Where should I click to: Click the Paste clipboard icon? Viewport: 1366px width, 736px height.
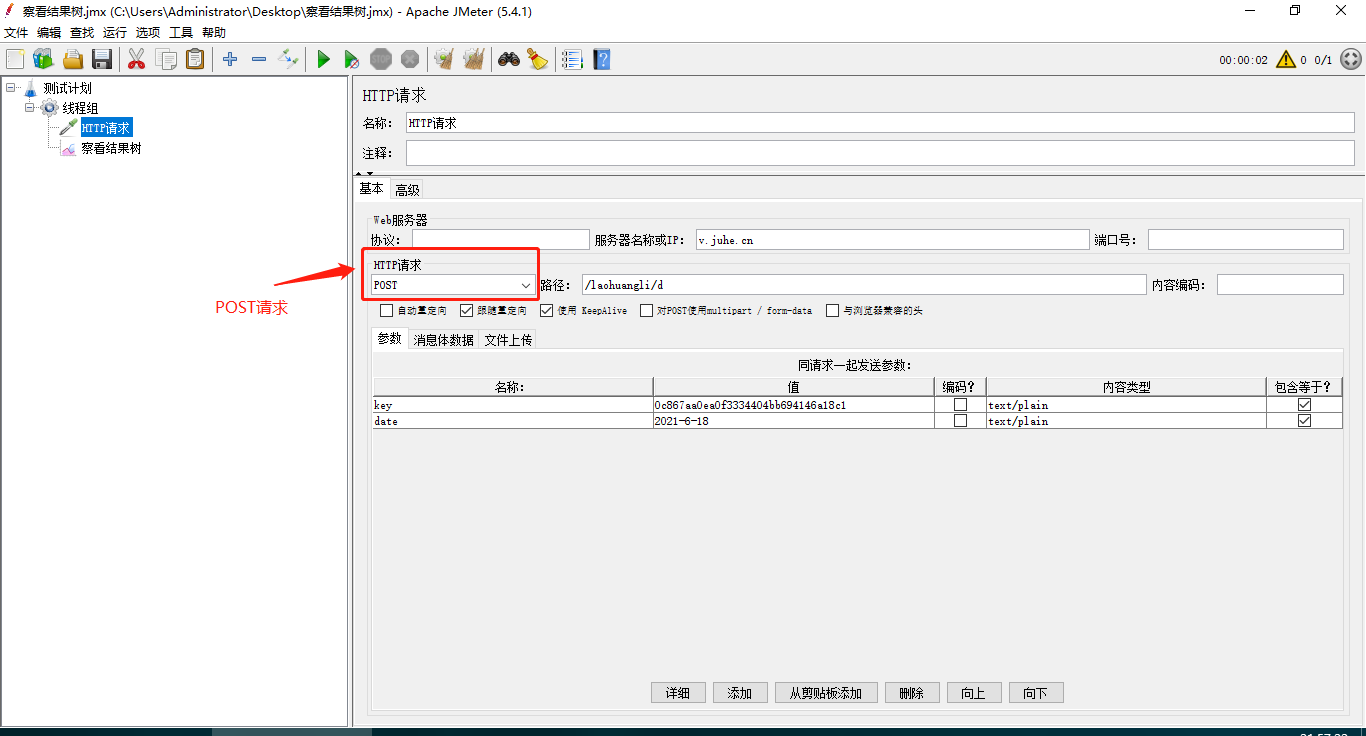click(195, 59)
